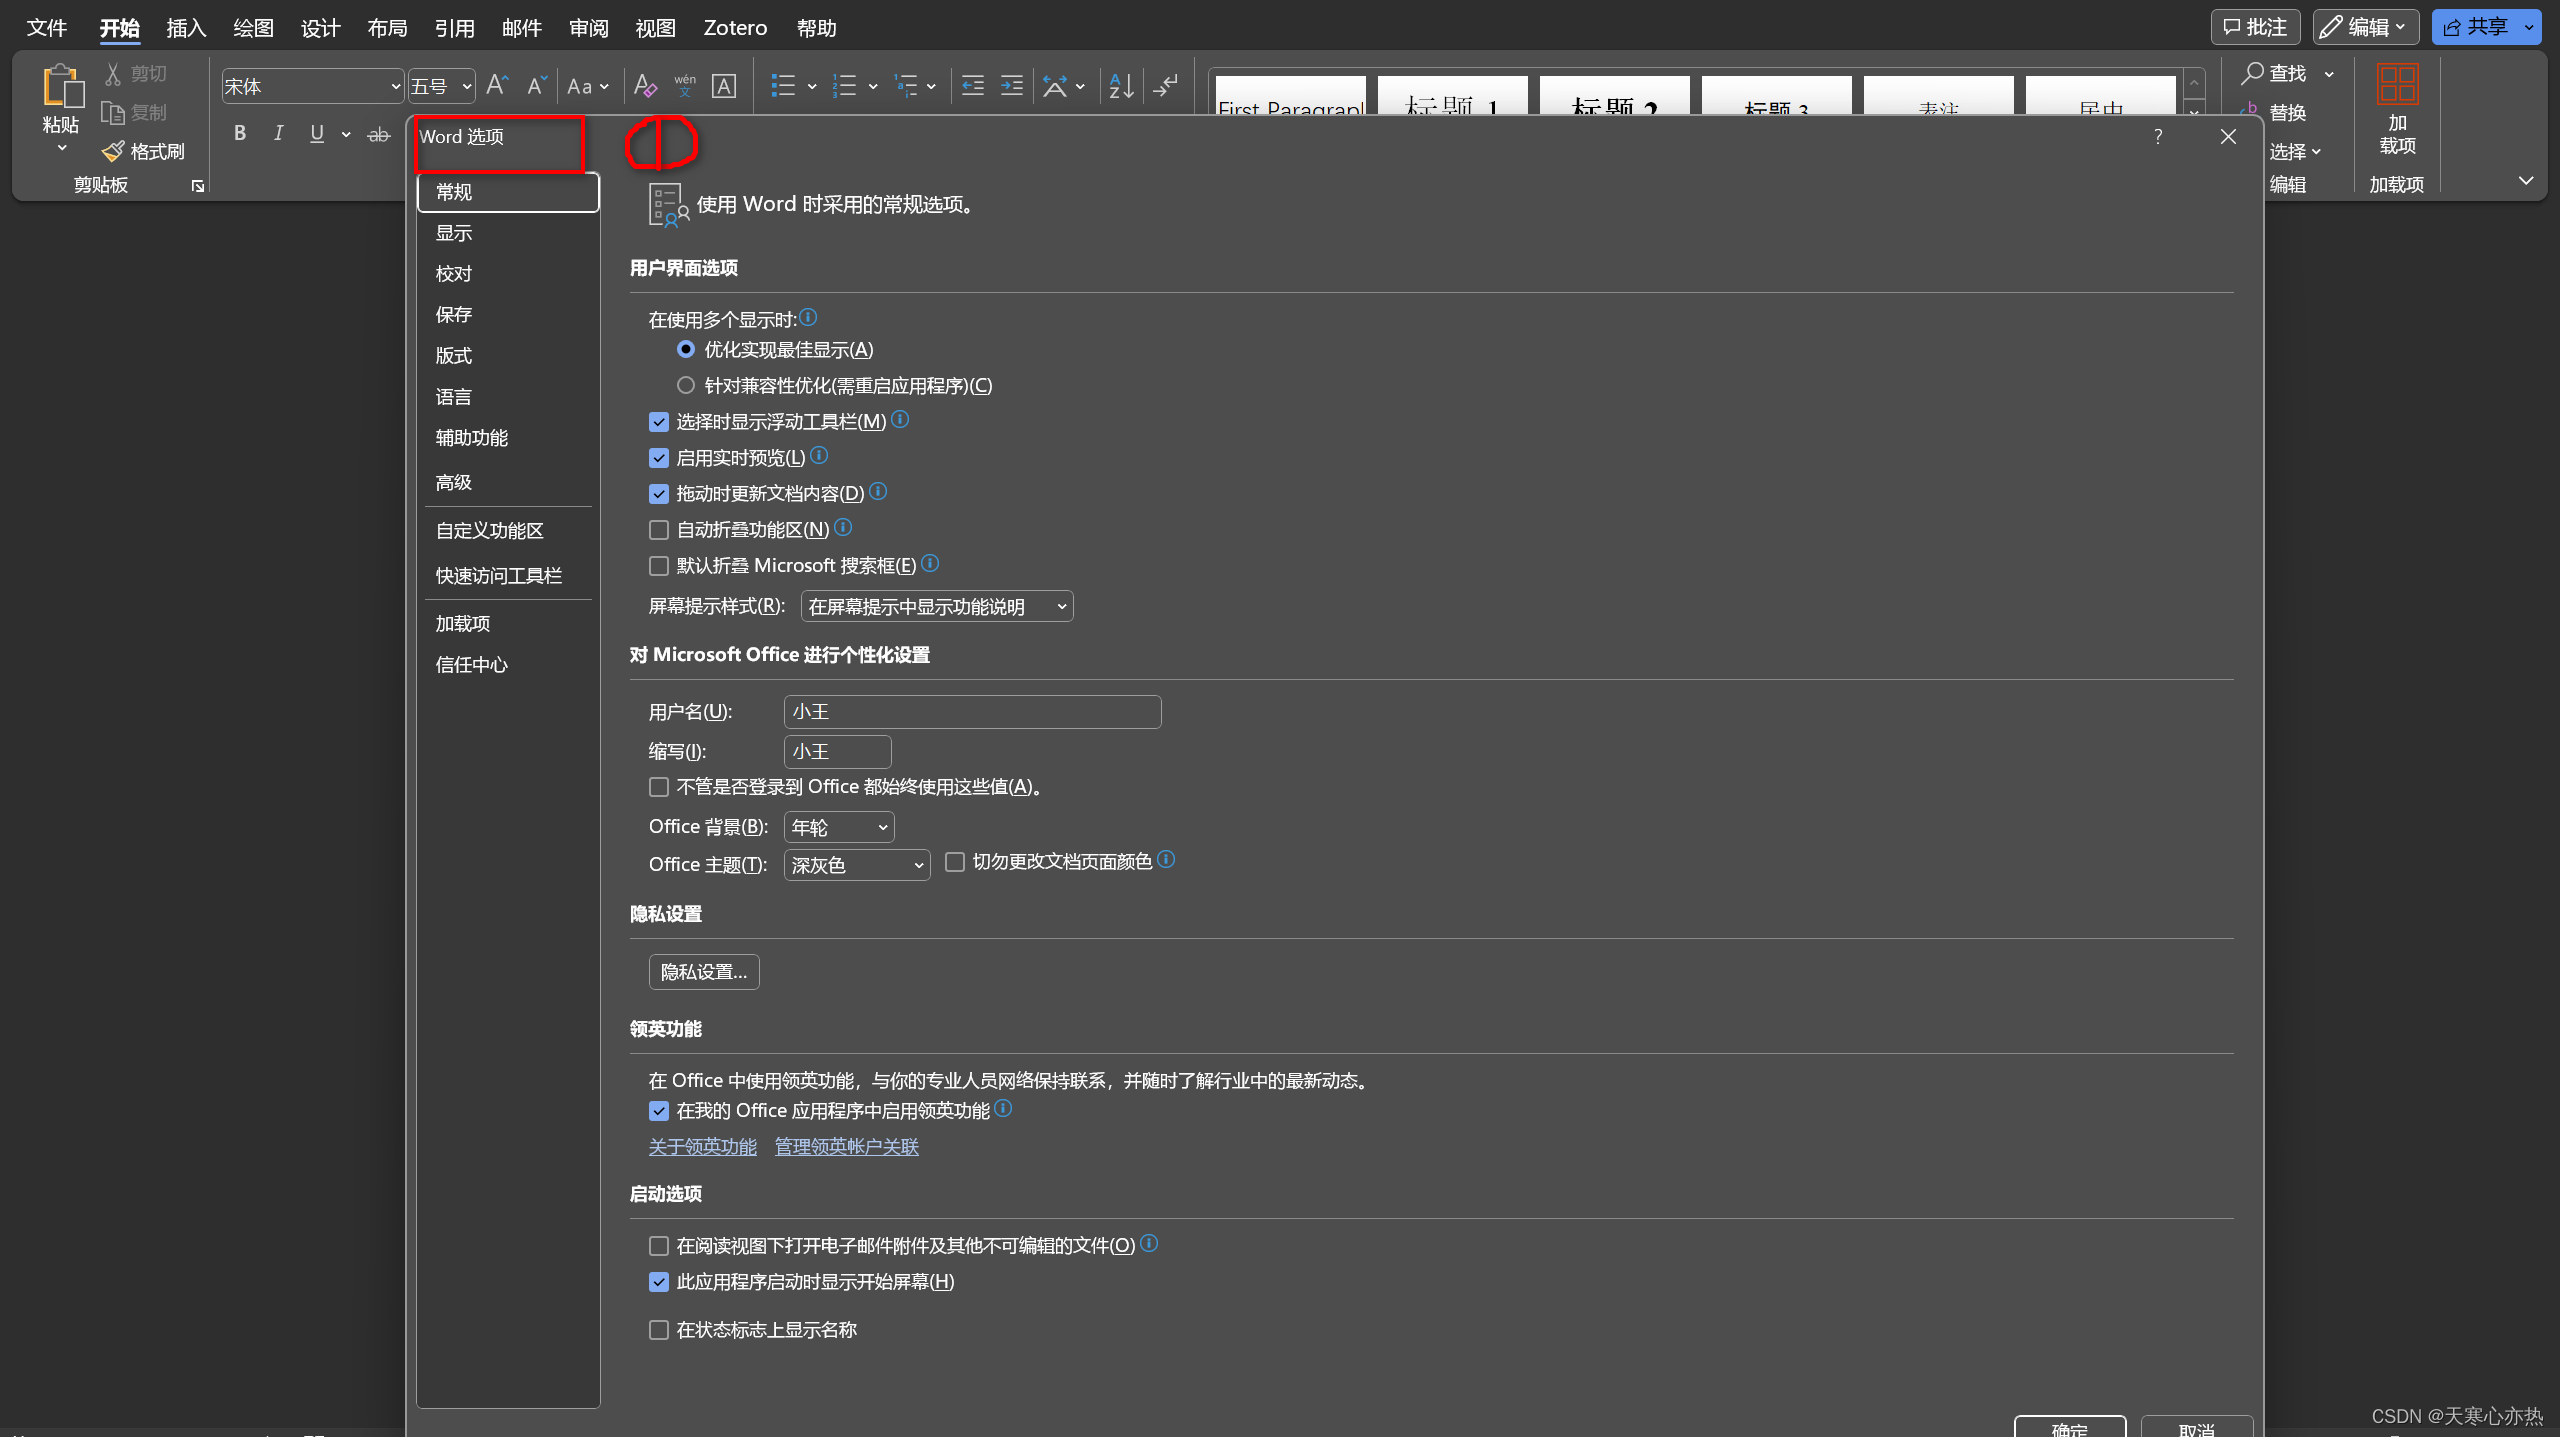
Task: Open the 关于领英功能 link
Action: (702, 1147)
